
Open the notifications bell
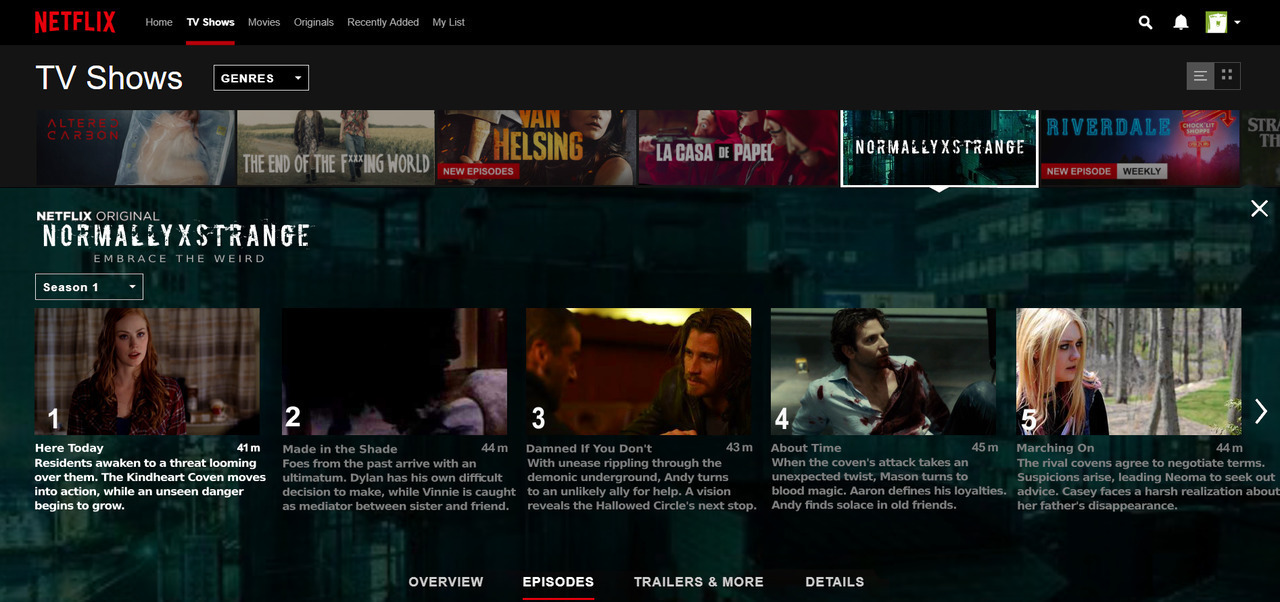click(x=1181, y=22)
